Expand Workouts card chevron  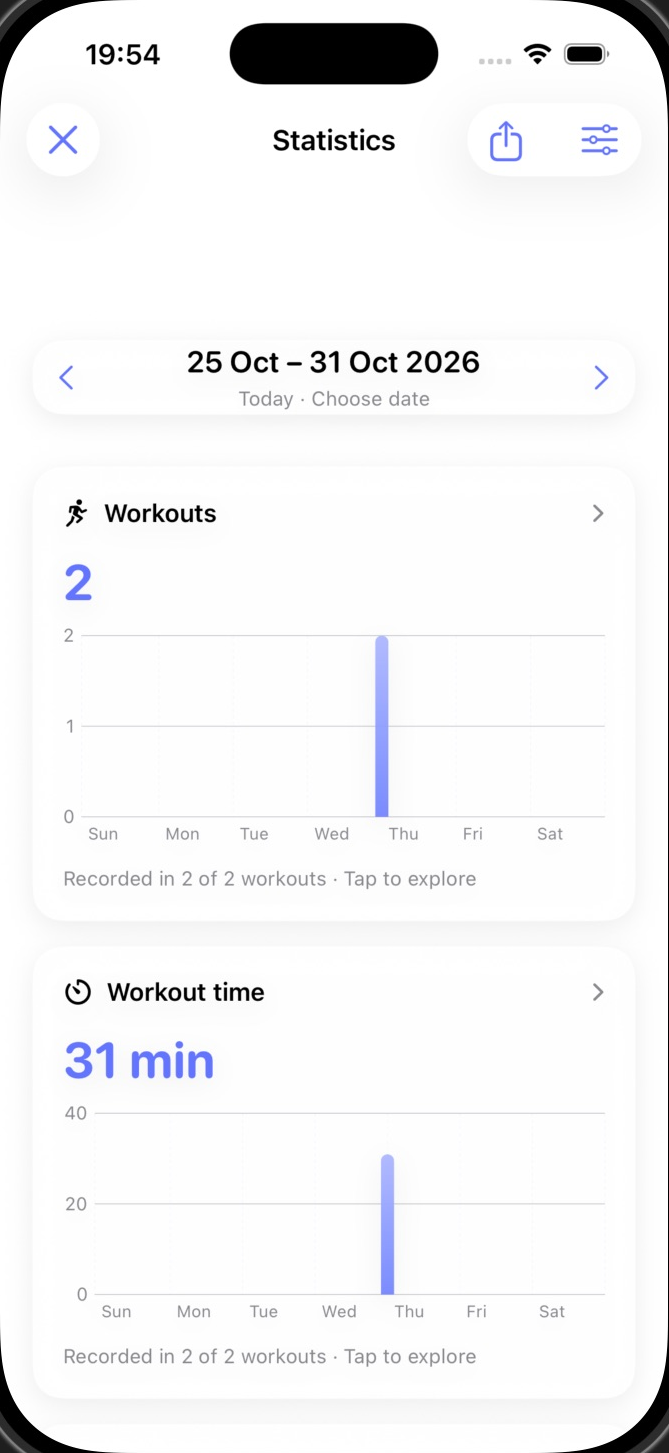coord(598,514)
